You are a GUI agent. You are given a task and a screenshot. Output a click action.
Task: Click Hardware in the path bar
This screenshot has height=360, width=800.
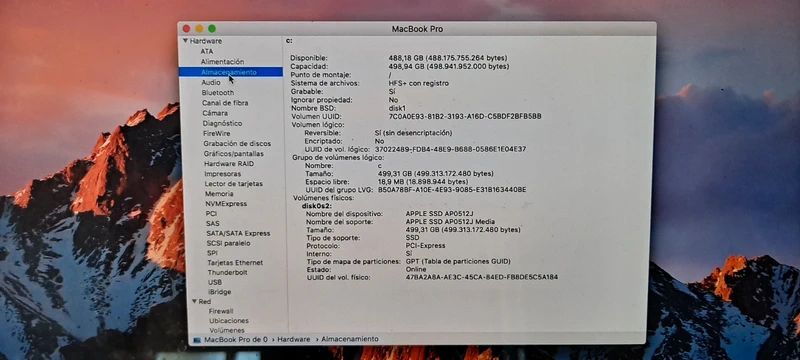pyautogui.click(x=294, y=339)
